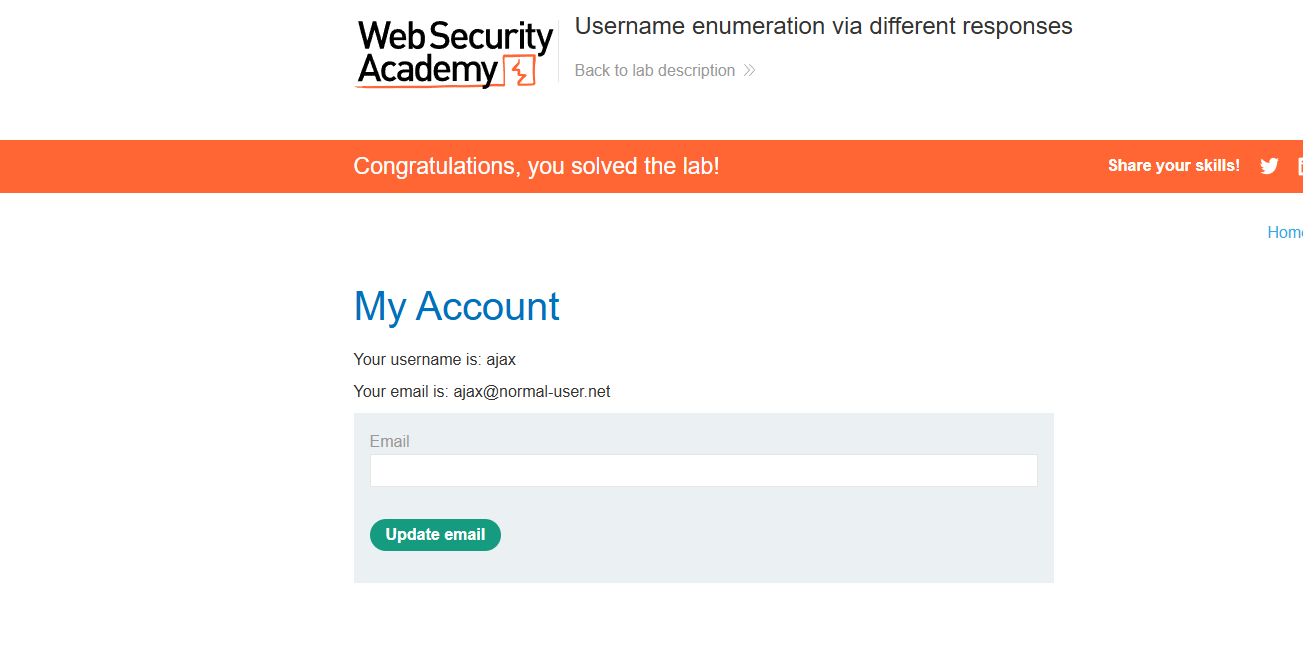Click the word 'Academy' in the logo
Viewport: 1303px width, 657px height.
(x=427, y=70)
